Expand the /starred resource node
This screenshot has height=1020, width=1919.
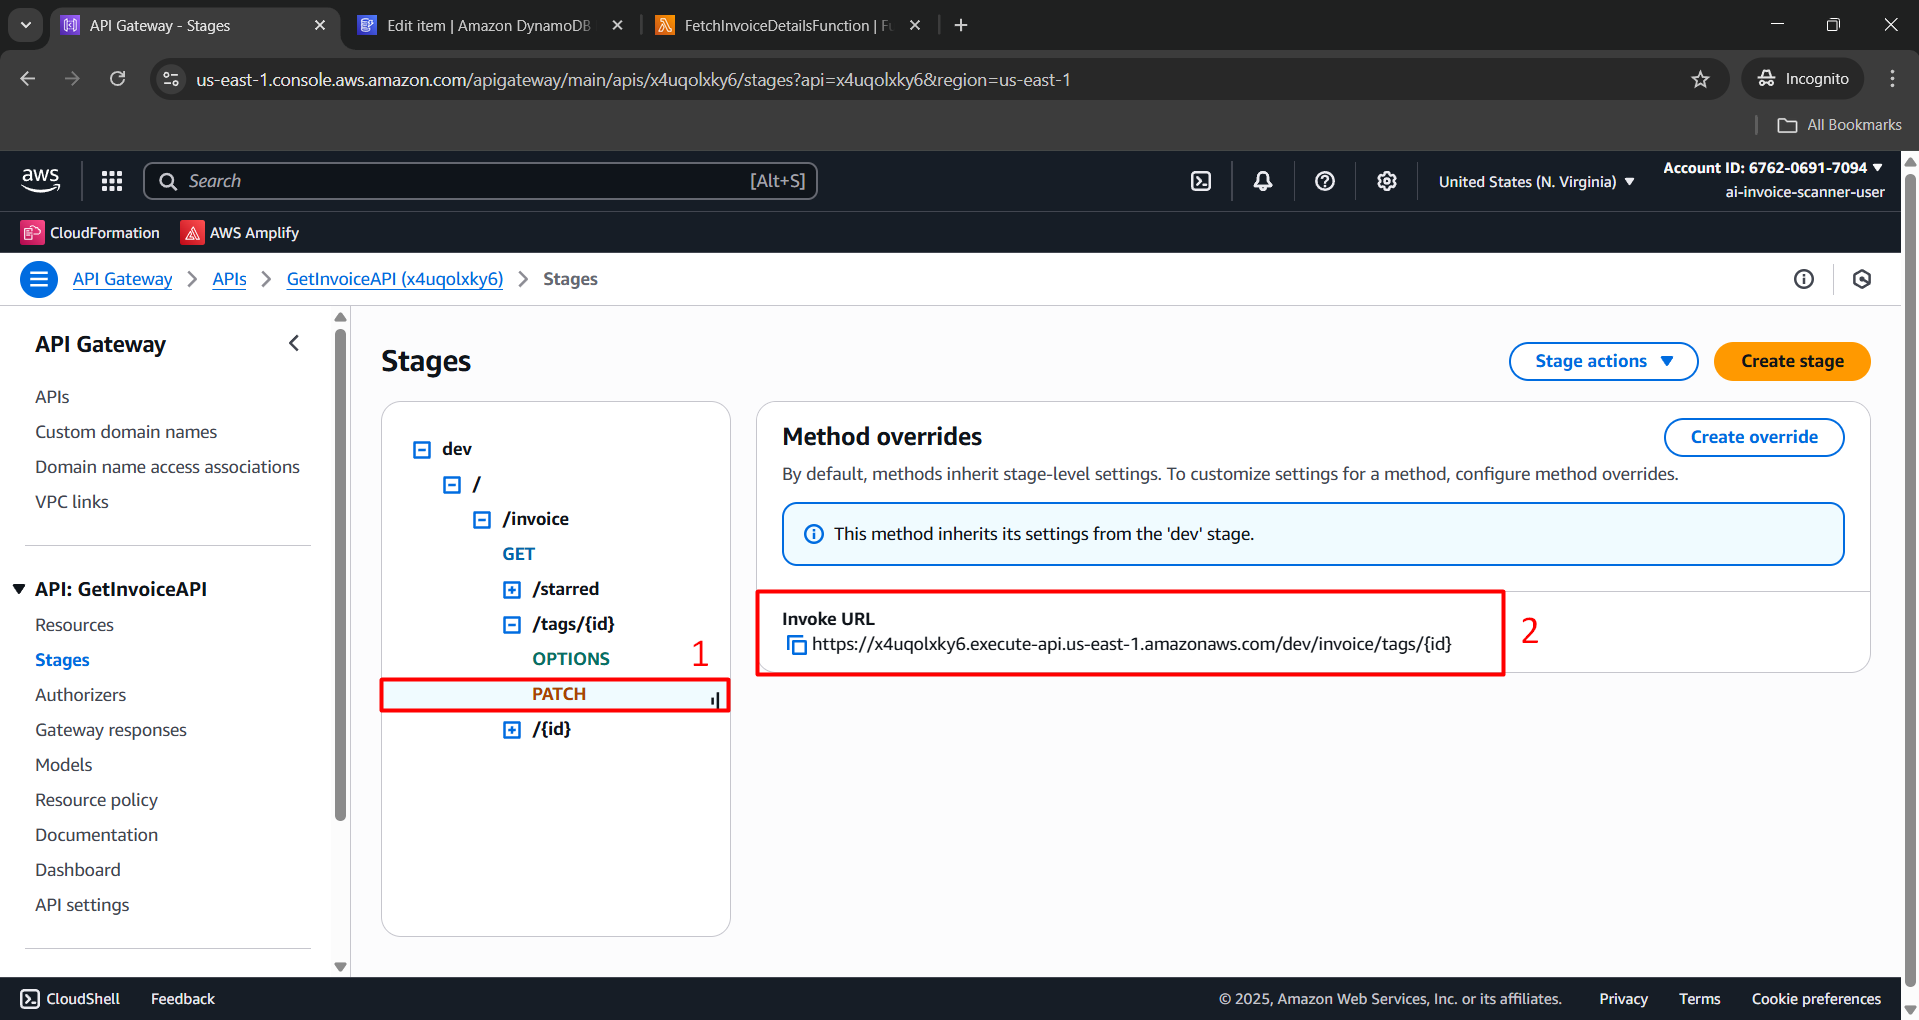click(x=512, y=590)
